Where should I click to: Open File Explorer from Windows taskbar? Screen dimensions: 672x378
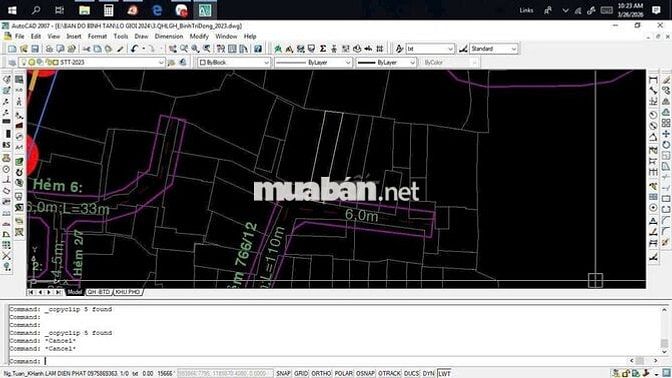(x=84, y=10)
